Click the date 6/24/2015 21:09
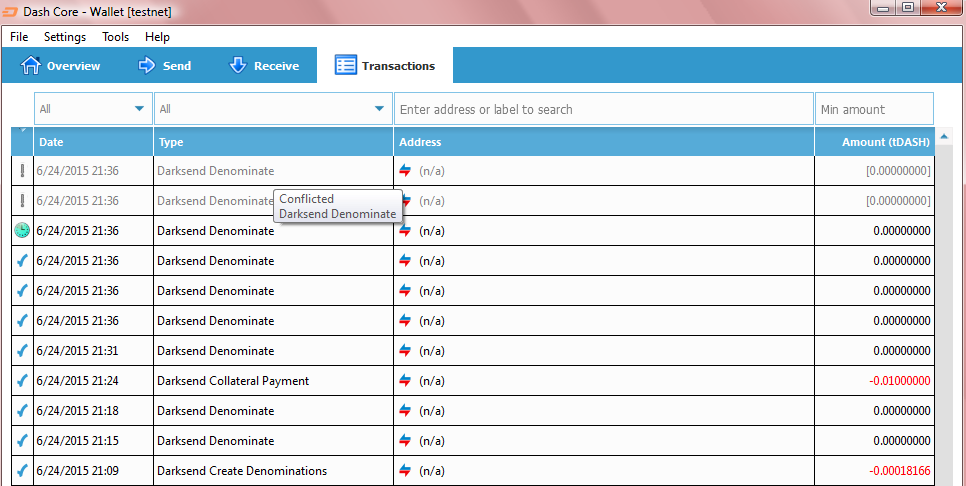 (x=78, y=471)
